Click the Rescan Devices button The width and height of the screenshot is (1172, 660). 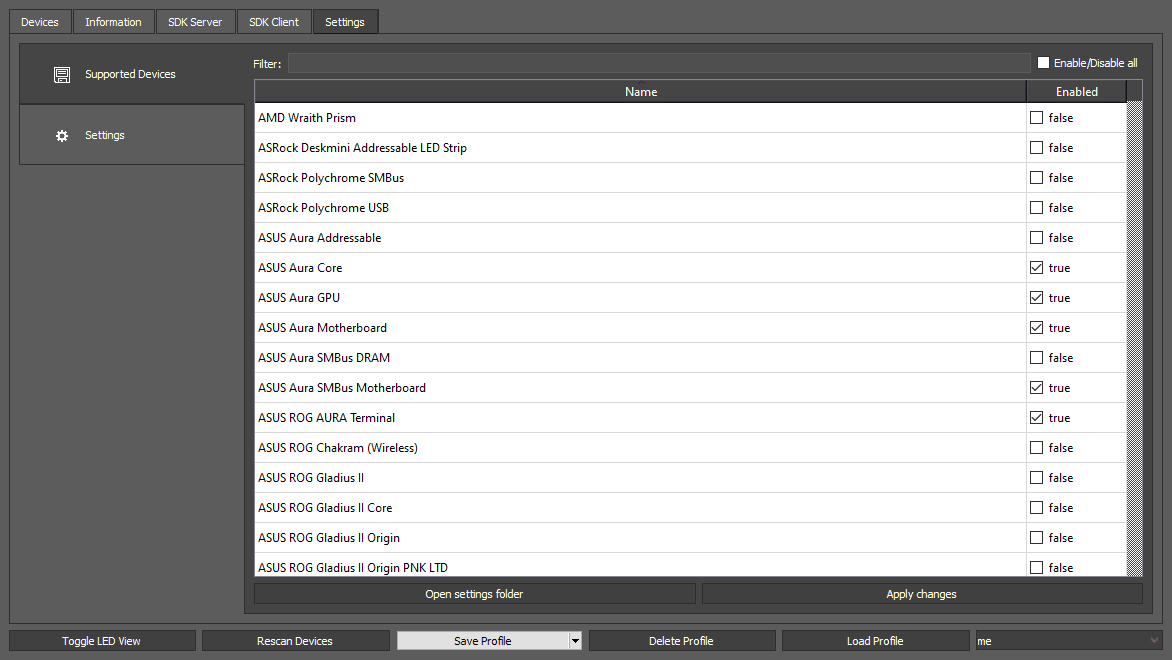tap(295, 641)
